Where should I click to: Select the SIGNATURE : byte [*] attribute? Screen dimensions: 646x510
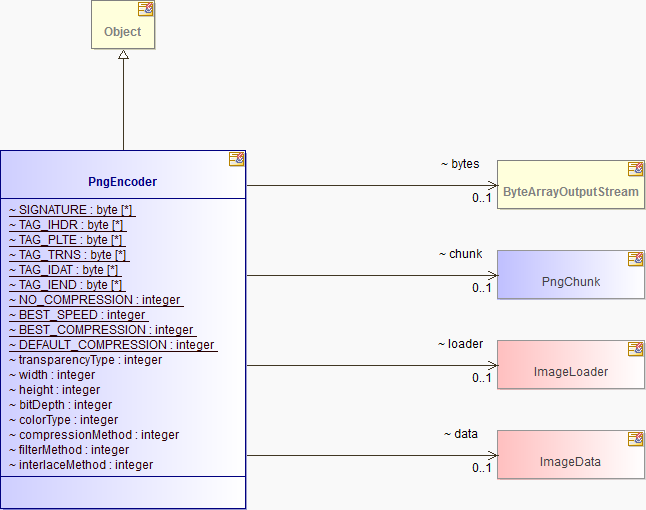coord(72,210)
